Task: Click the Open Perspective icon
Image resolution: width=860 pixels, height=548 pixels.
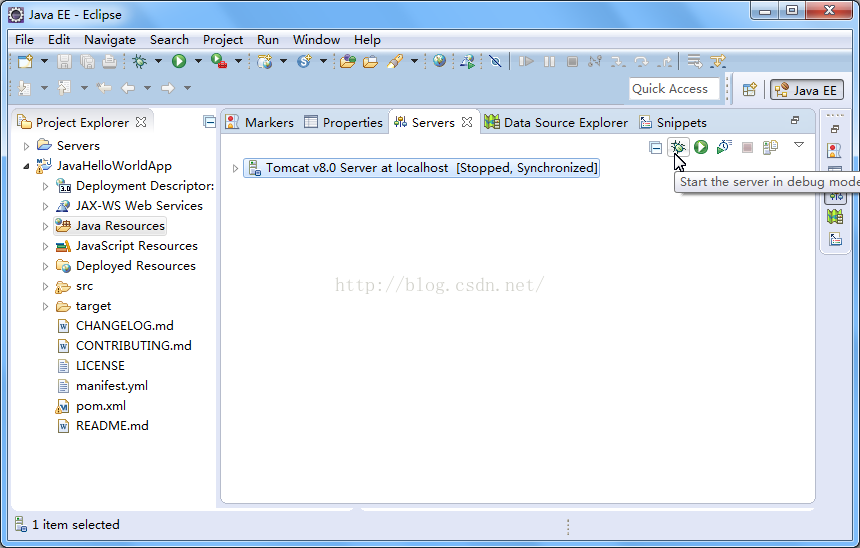Action: 749,89
